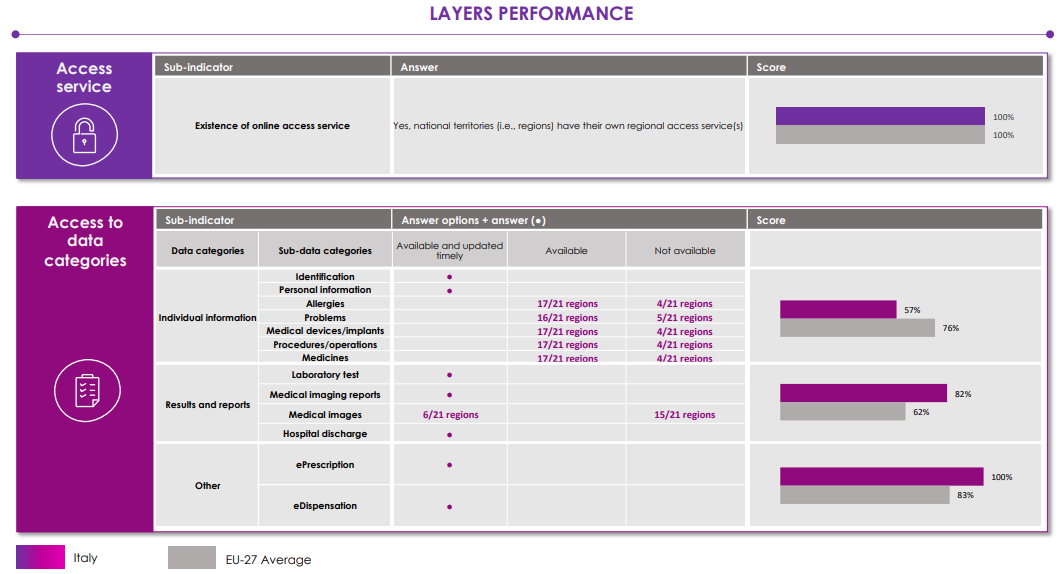This screenshot has width=1062, height=574.
Task: Click the Other data category cell
Action: pos(207,485)
